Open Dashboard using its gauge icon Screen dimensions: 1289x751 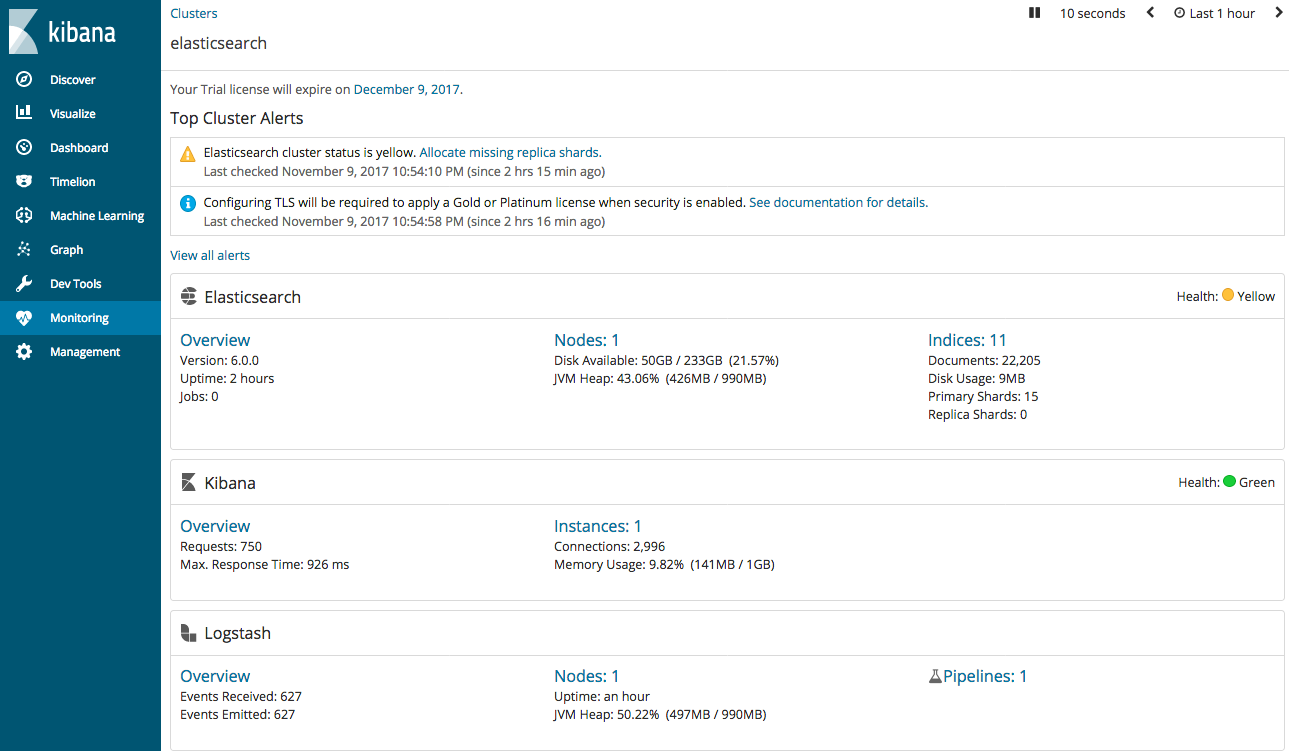point(24,148)
